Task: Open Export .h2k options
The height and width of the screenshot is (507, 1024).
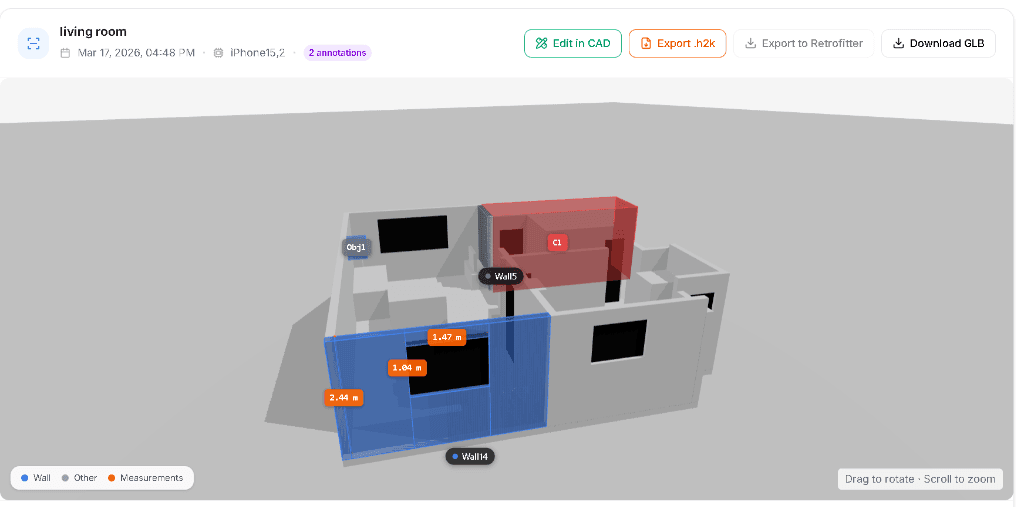Action: 677,44
